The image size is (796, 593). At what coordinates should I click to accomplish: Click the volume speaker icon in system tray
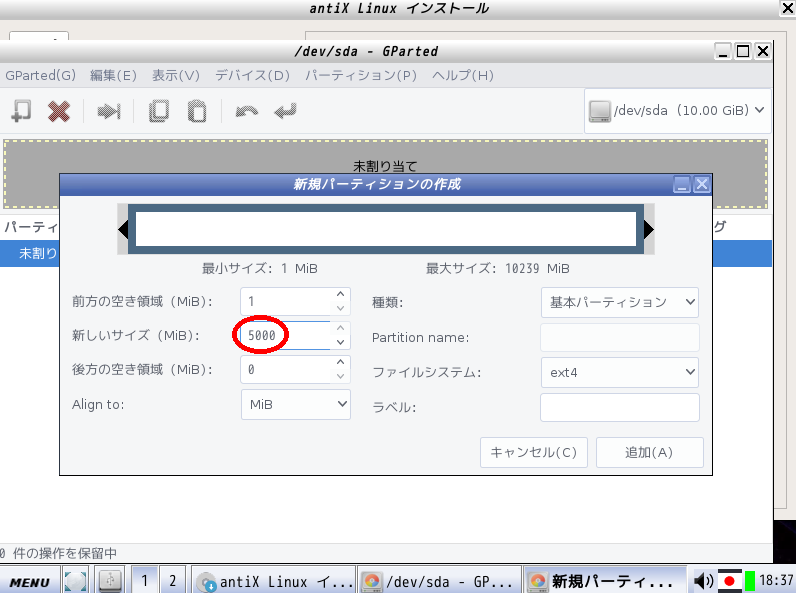704,580
